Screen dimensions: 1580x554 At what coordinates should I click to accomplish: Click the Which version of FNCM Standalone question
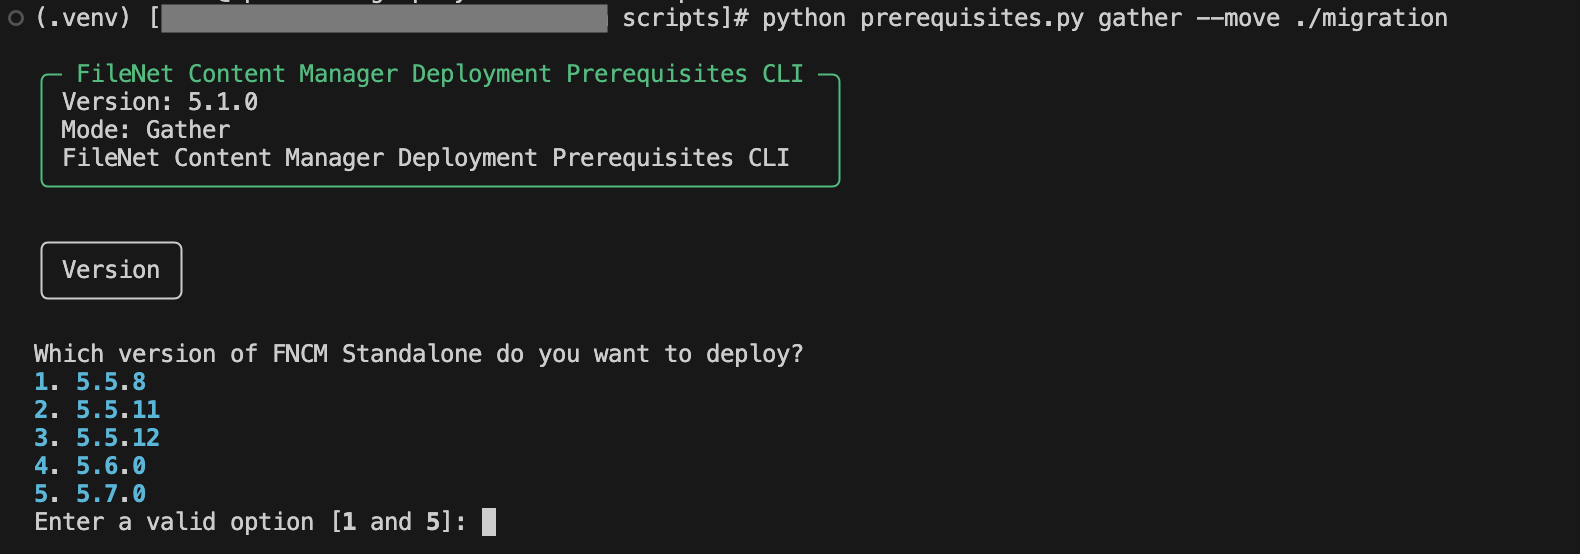click(419, 354)
